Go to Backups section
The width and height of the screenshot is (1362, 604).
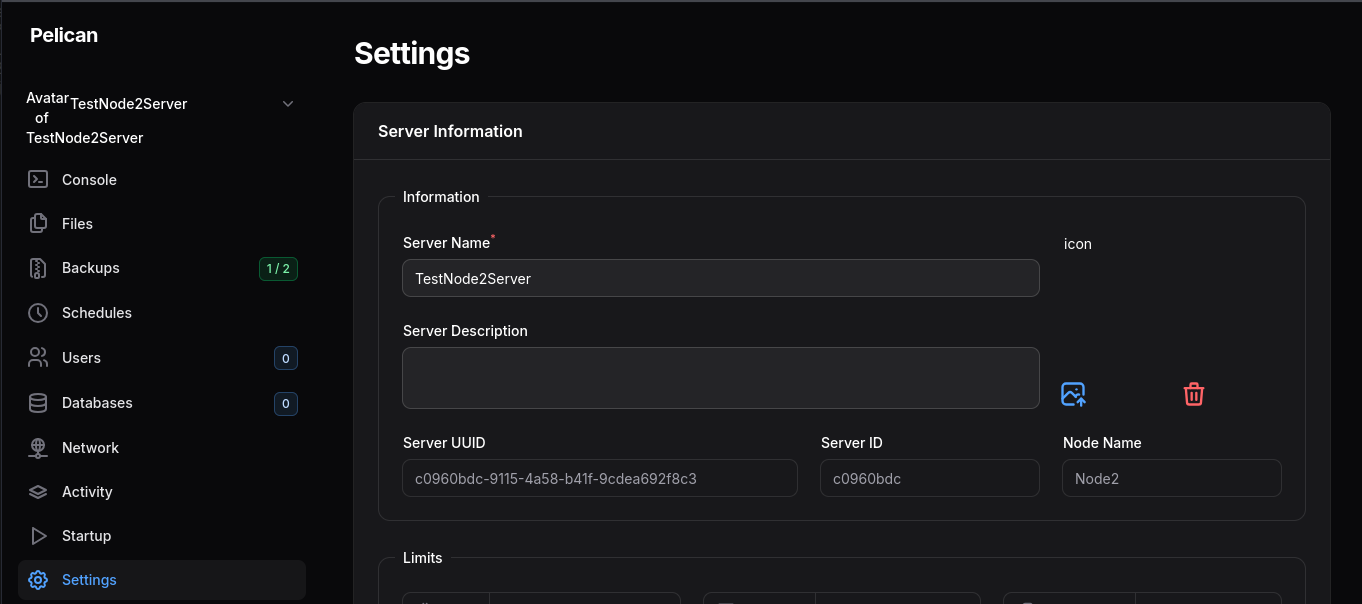pyautogui.click(x=162, y=268)
